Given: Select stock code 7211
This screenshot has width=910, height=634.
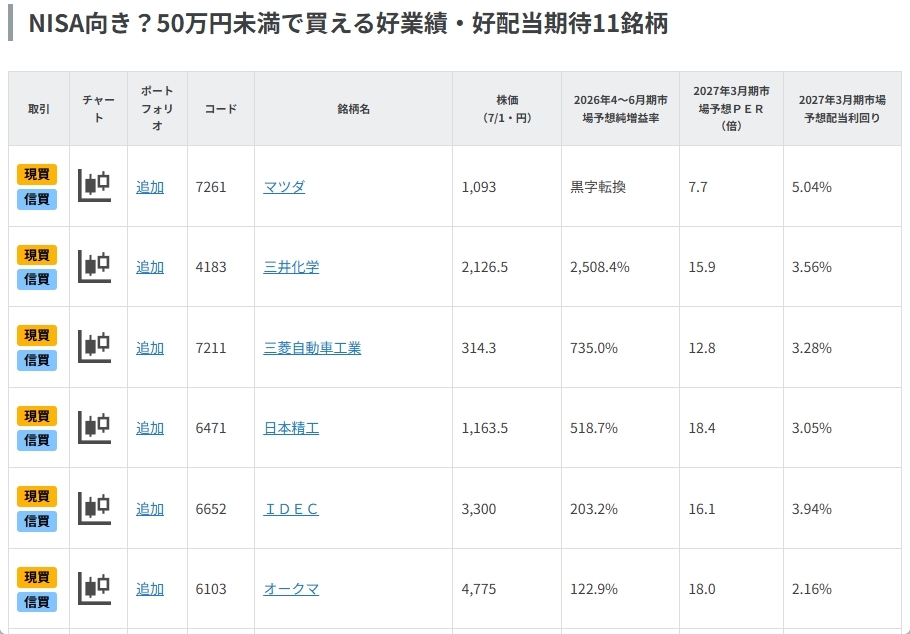Looking at the screenshot, I should click(x=211, y=348).
